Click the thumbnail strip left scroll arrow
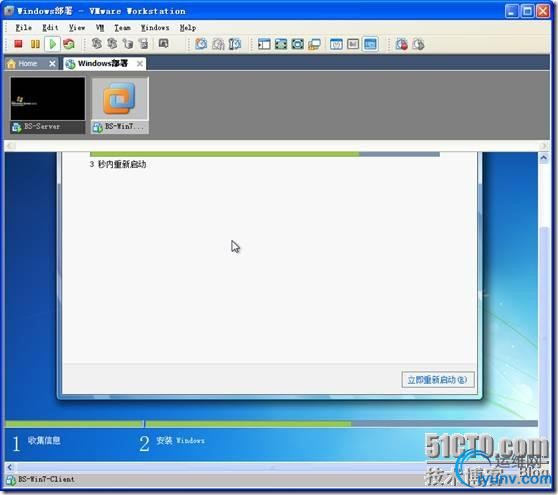 [x=11, y=146]
